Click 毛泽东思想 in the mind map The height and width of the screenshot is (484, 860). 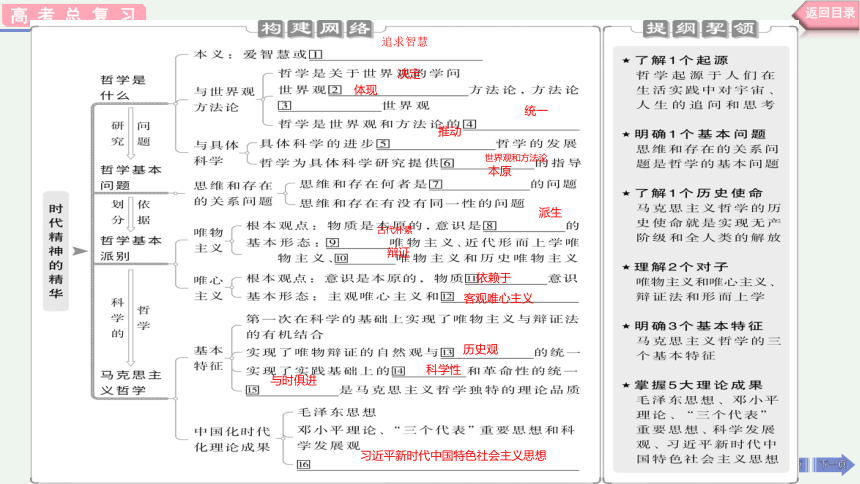[x=337, y=412]
